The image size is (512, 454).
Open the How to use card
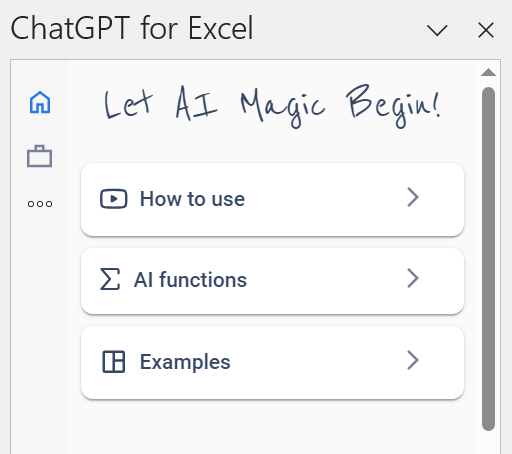point(272,199)
